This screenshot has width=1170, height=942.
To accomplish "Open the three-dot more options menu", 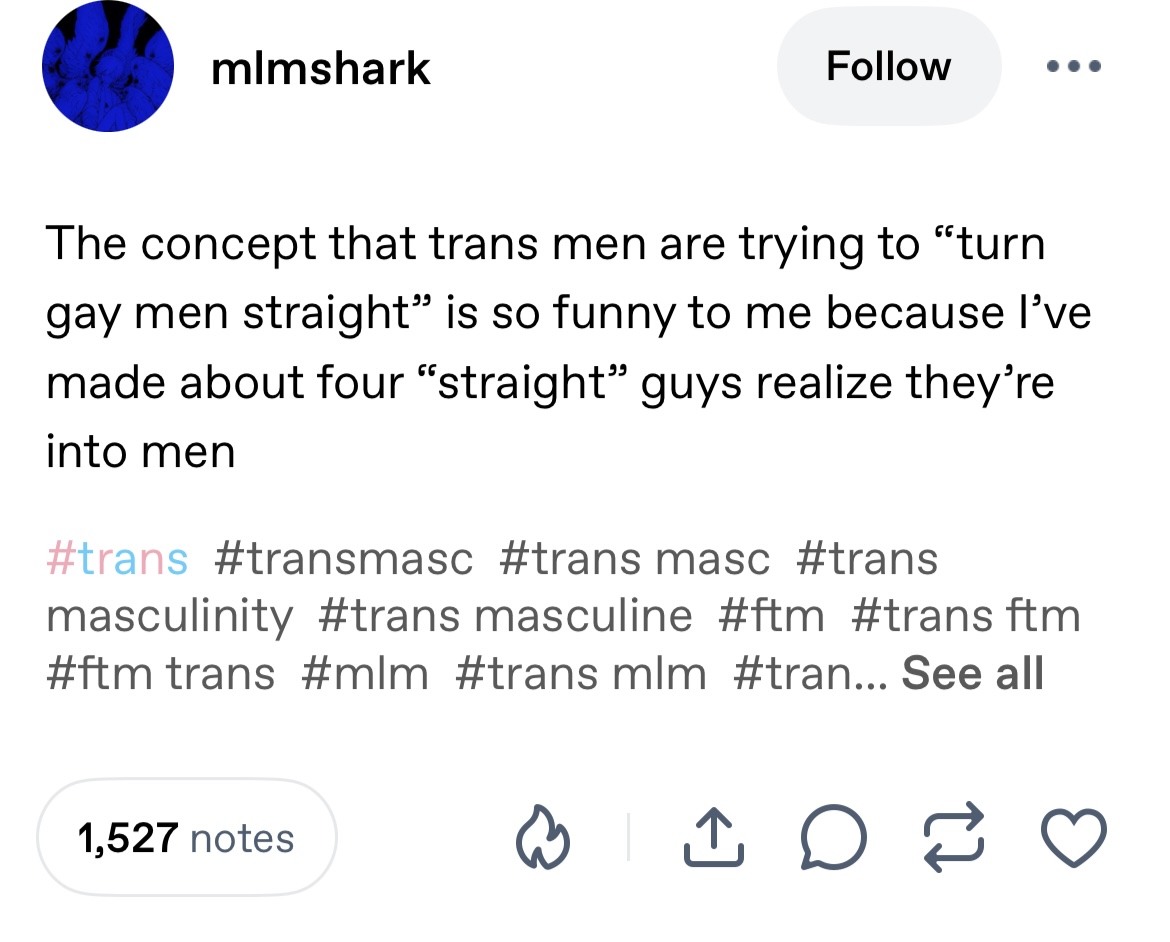I will coord(1074,66).
